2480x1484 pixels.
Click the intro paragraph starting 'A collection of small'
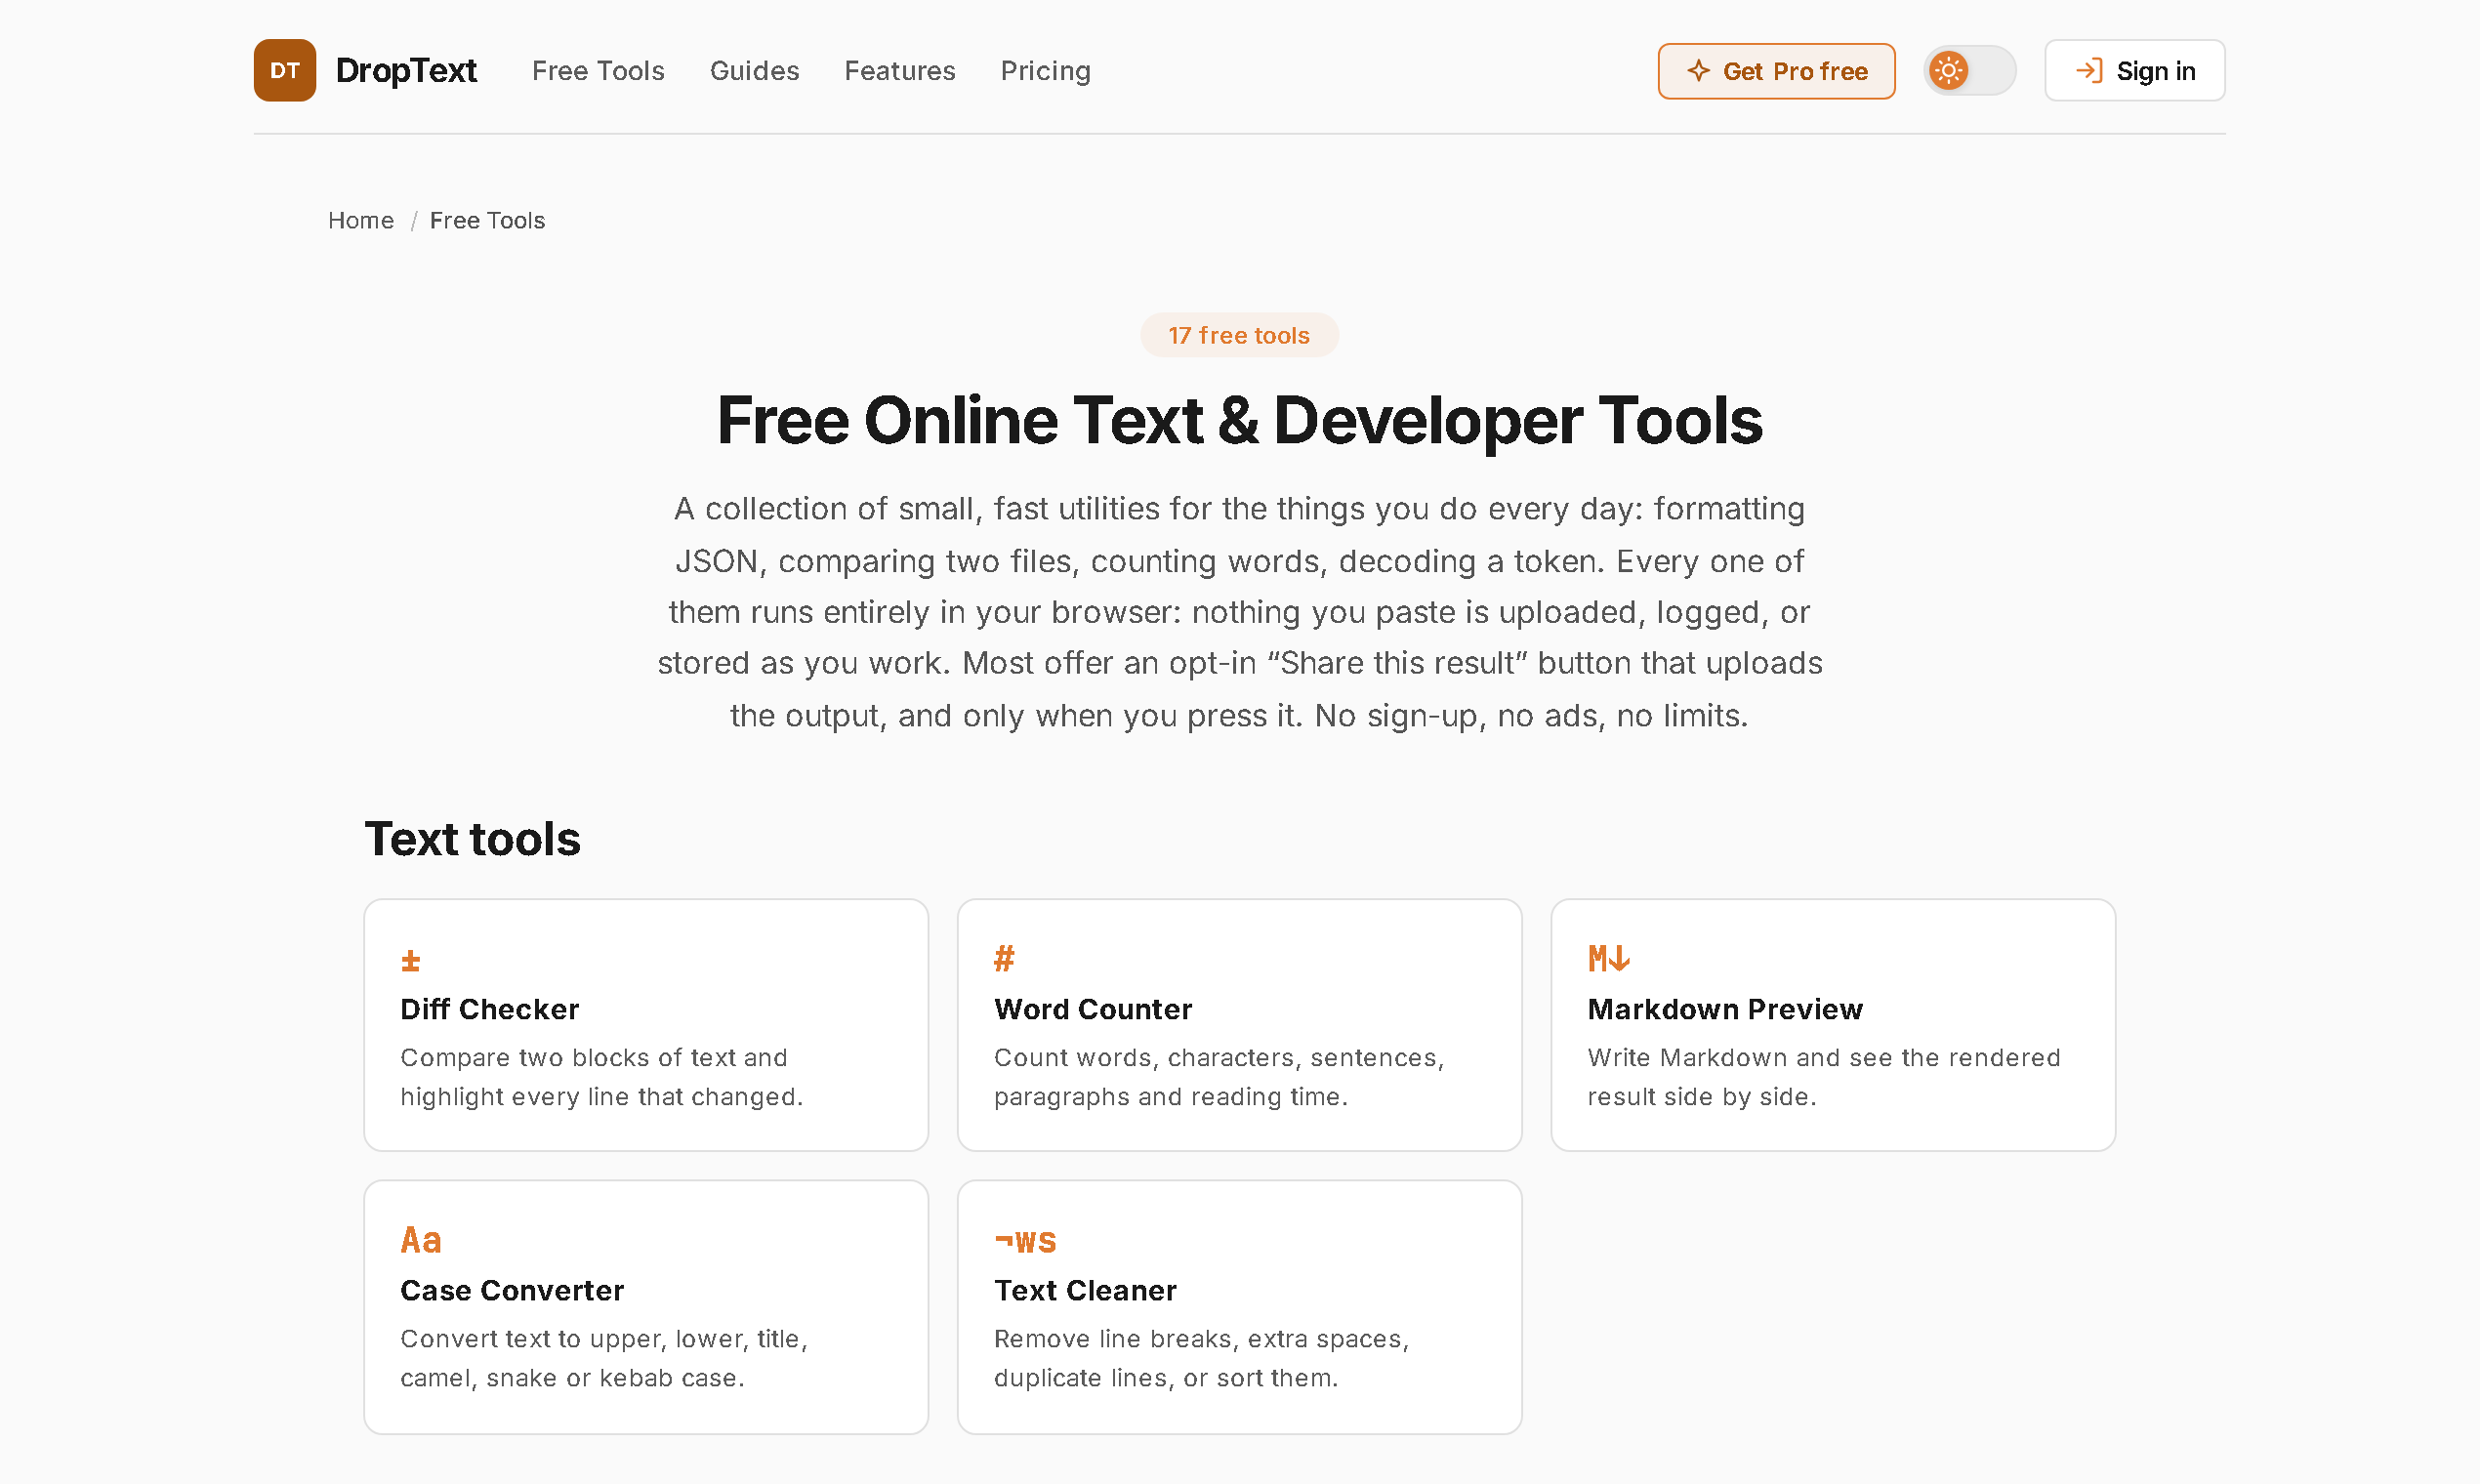(x=1239, y=612)
